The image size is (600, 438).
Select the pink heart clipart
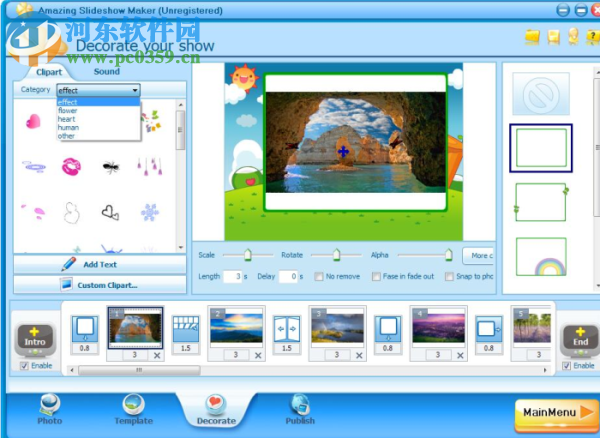point(33,122)
